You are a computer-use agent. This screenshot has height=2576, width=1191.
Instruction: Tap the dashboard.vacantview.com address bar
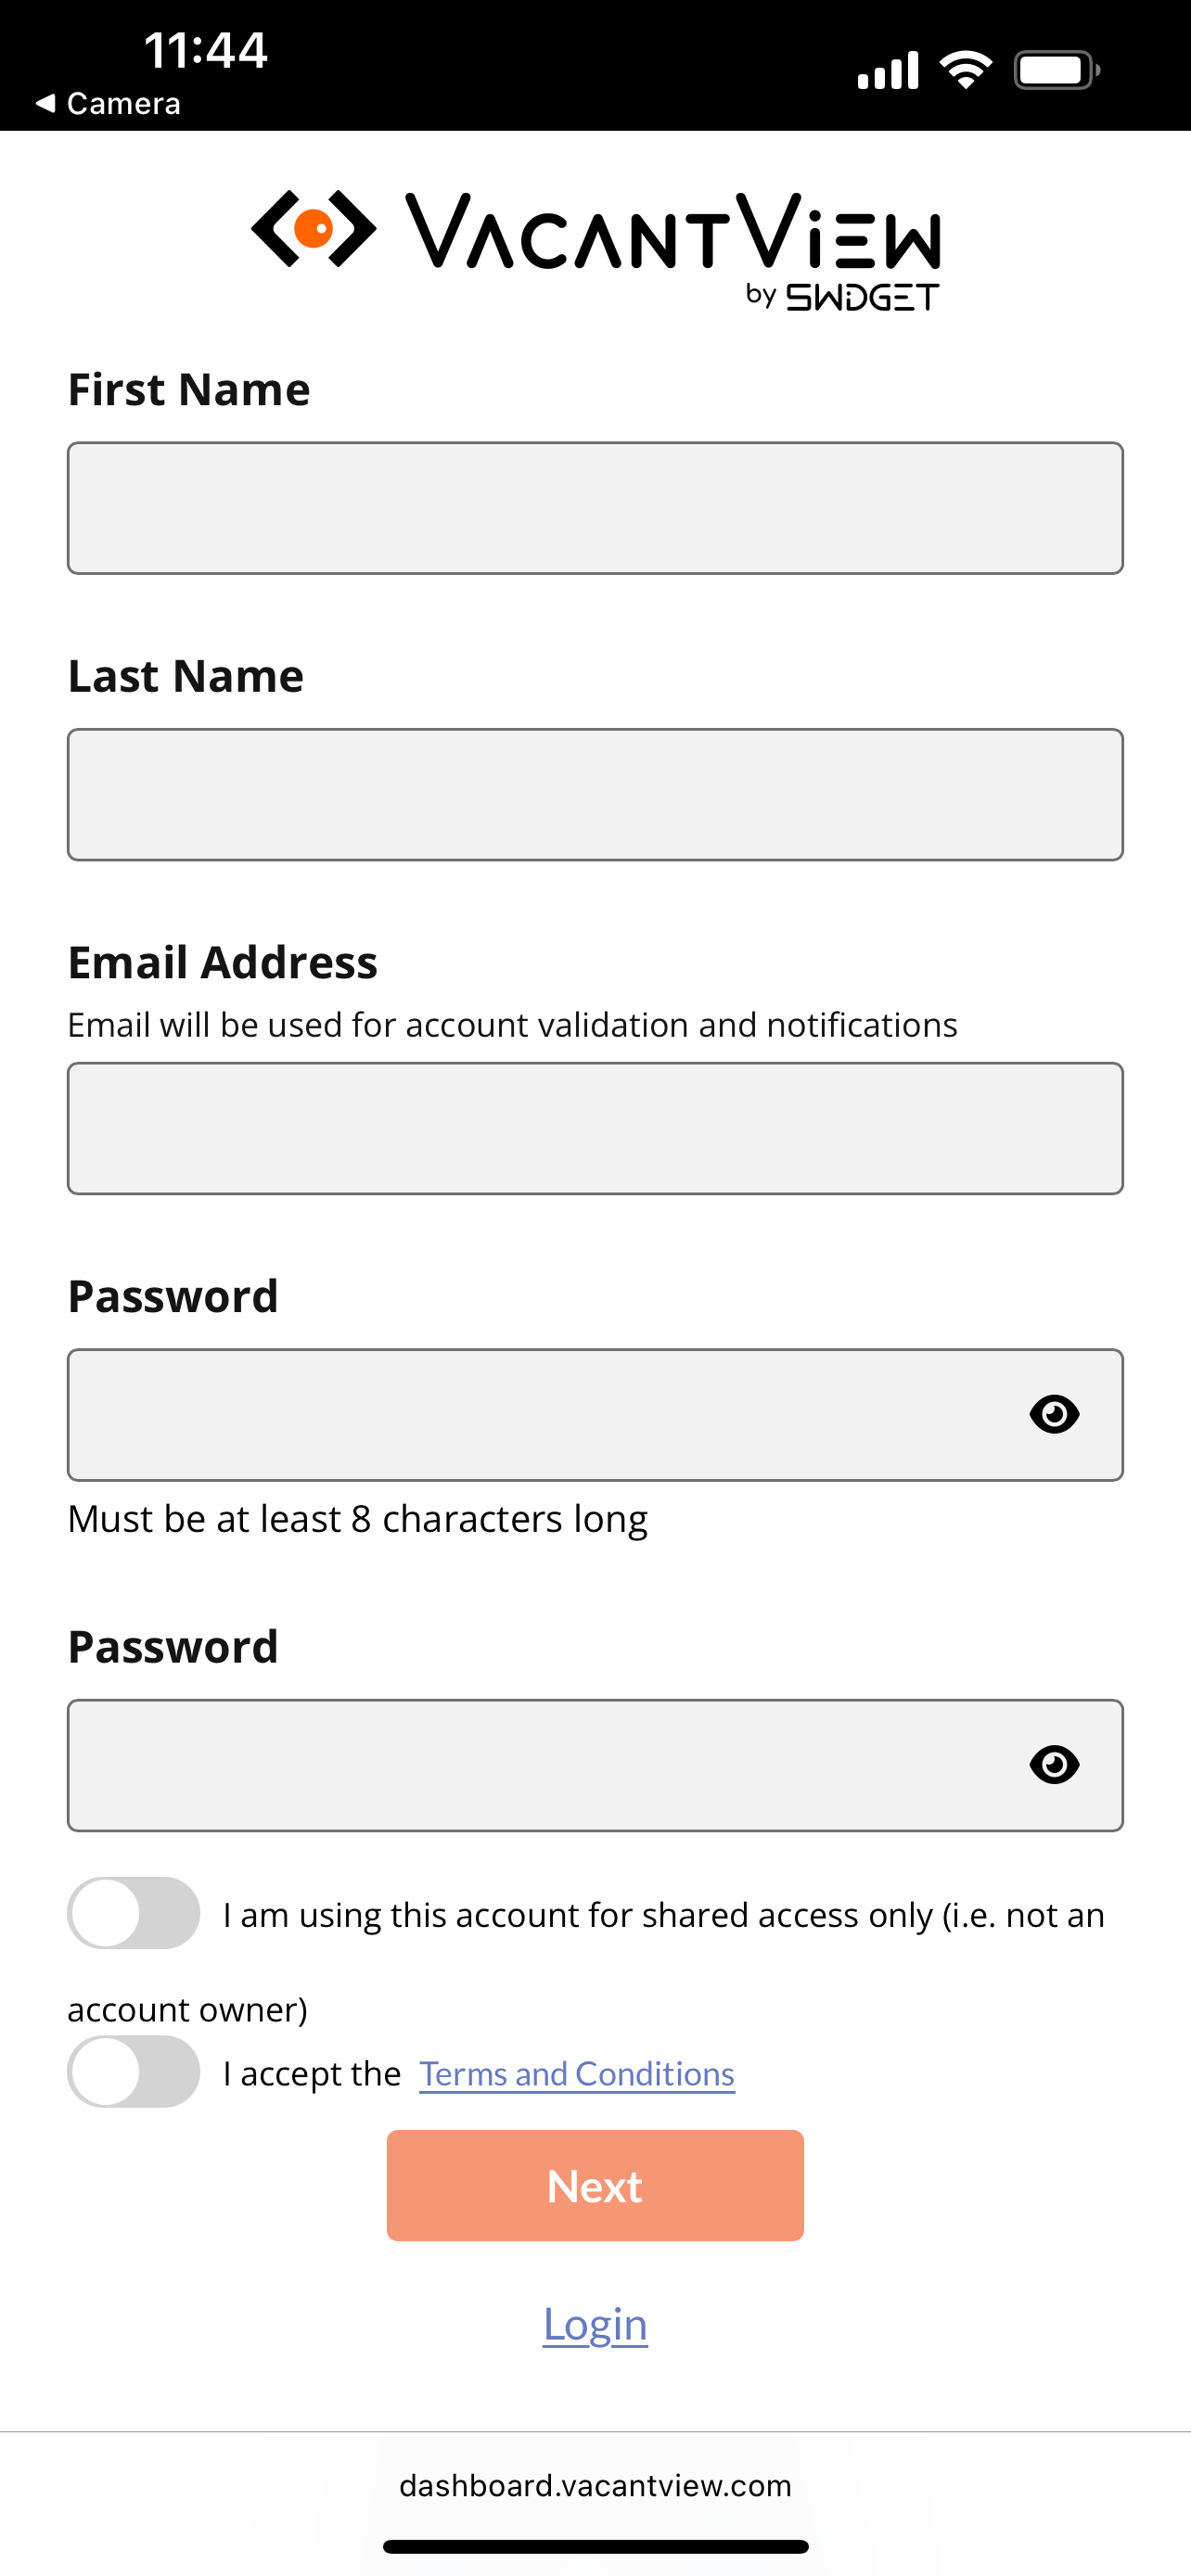595,2486
